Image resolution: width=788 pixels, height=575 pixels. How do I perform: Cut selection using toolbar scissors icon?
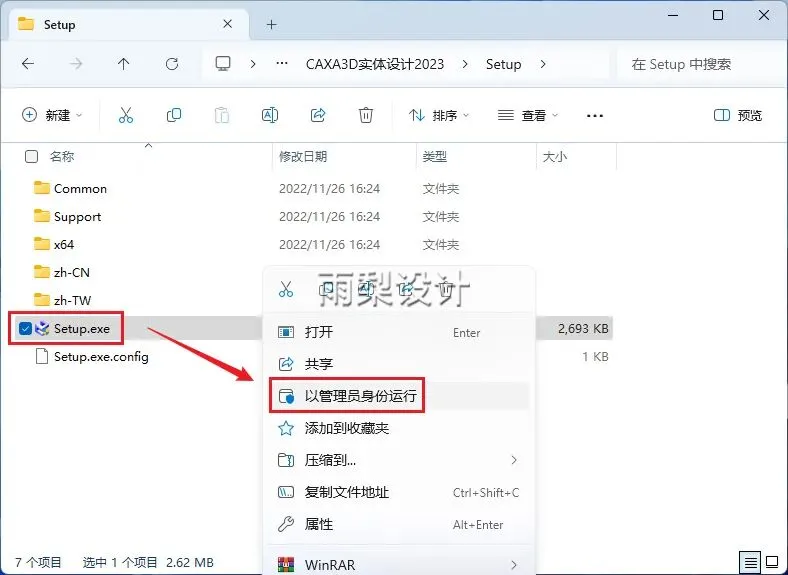coord(126,115)
